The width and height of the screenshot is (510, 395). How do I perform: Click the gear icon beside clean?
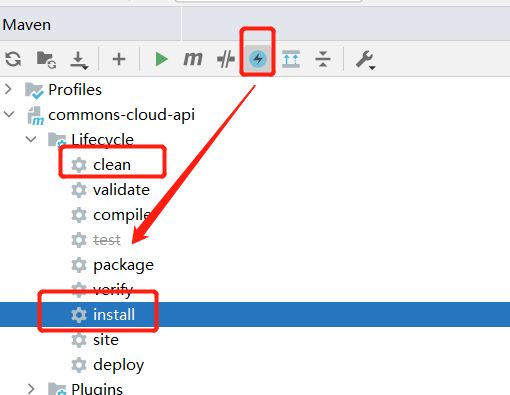79,165
